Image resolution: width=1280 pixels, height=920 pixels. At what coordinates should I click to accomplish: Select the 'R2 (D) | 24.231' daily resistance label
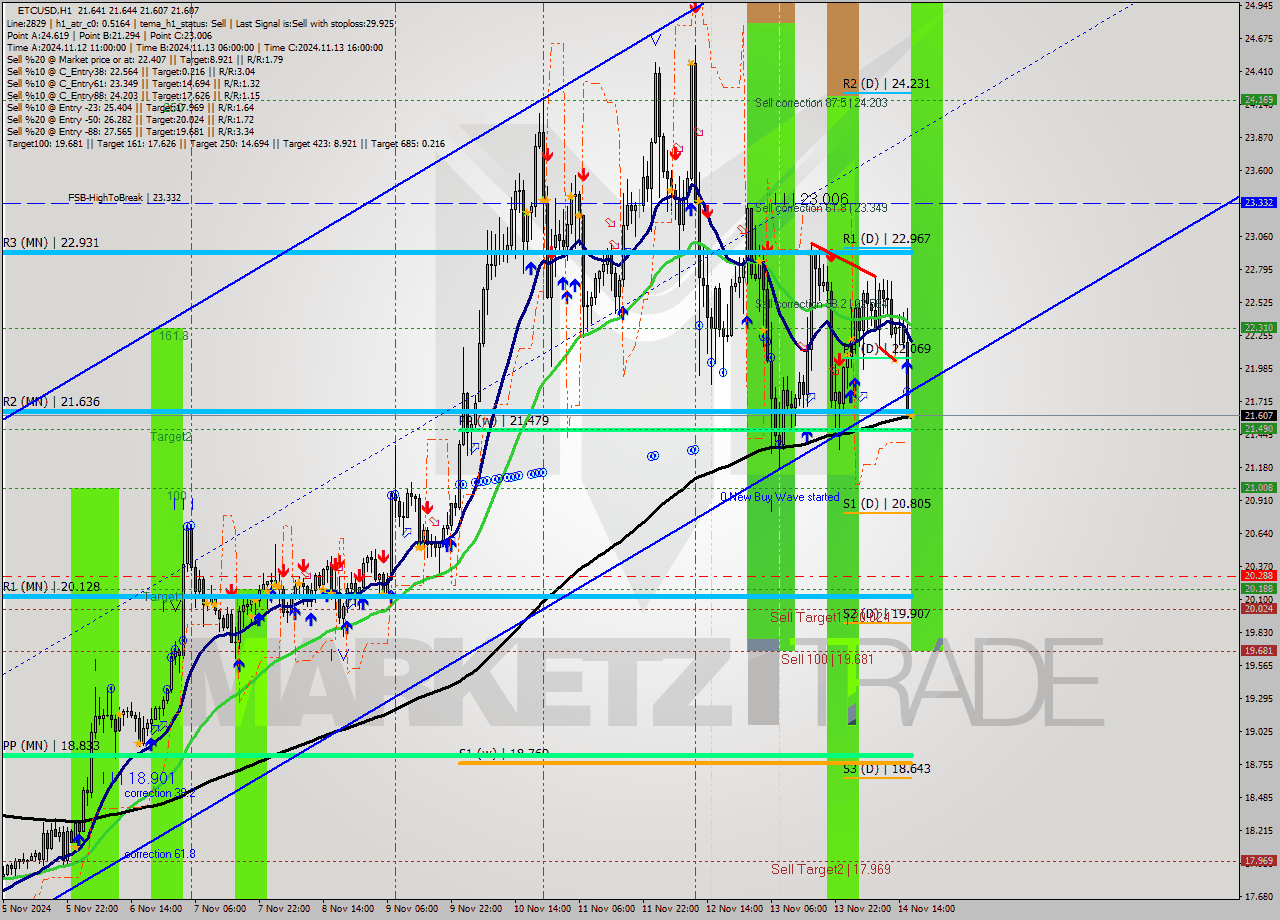tap(886, 84)
